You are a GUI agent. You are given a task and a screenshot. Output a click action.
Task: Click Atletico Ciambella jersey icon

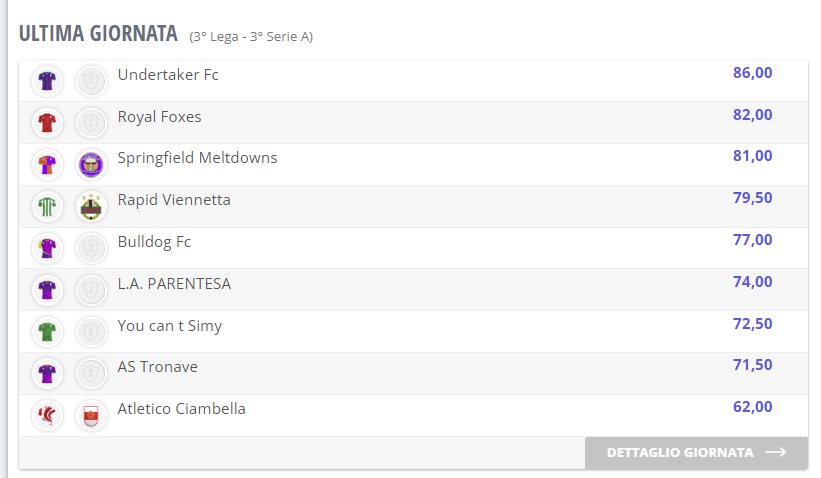point(47,415)
